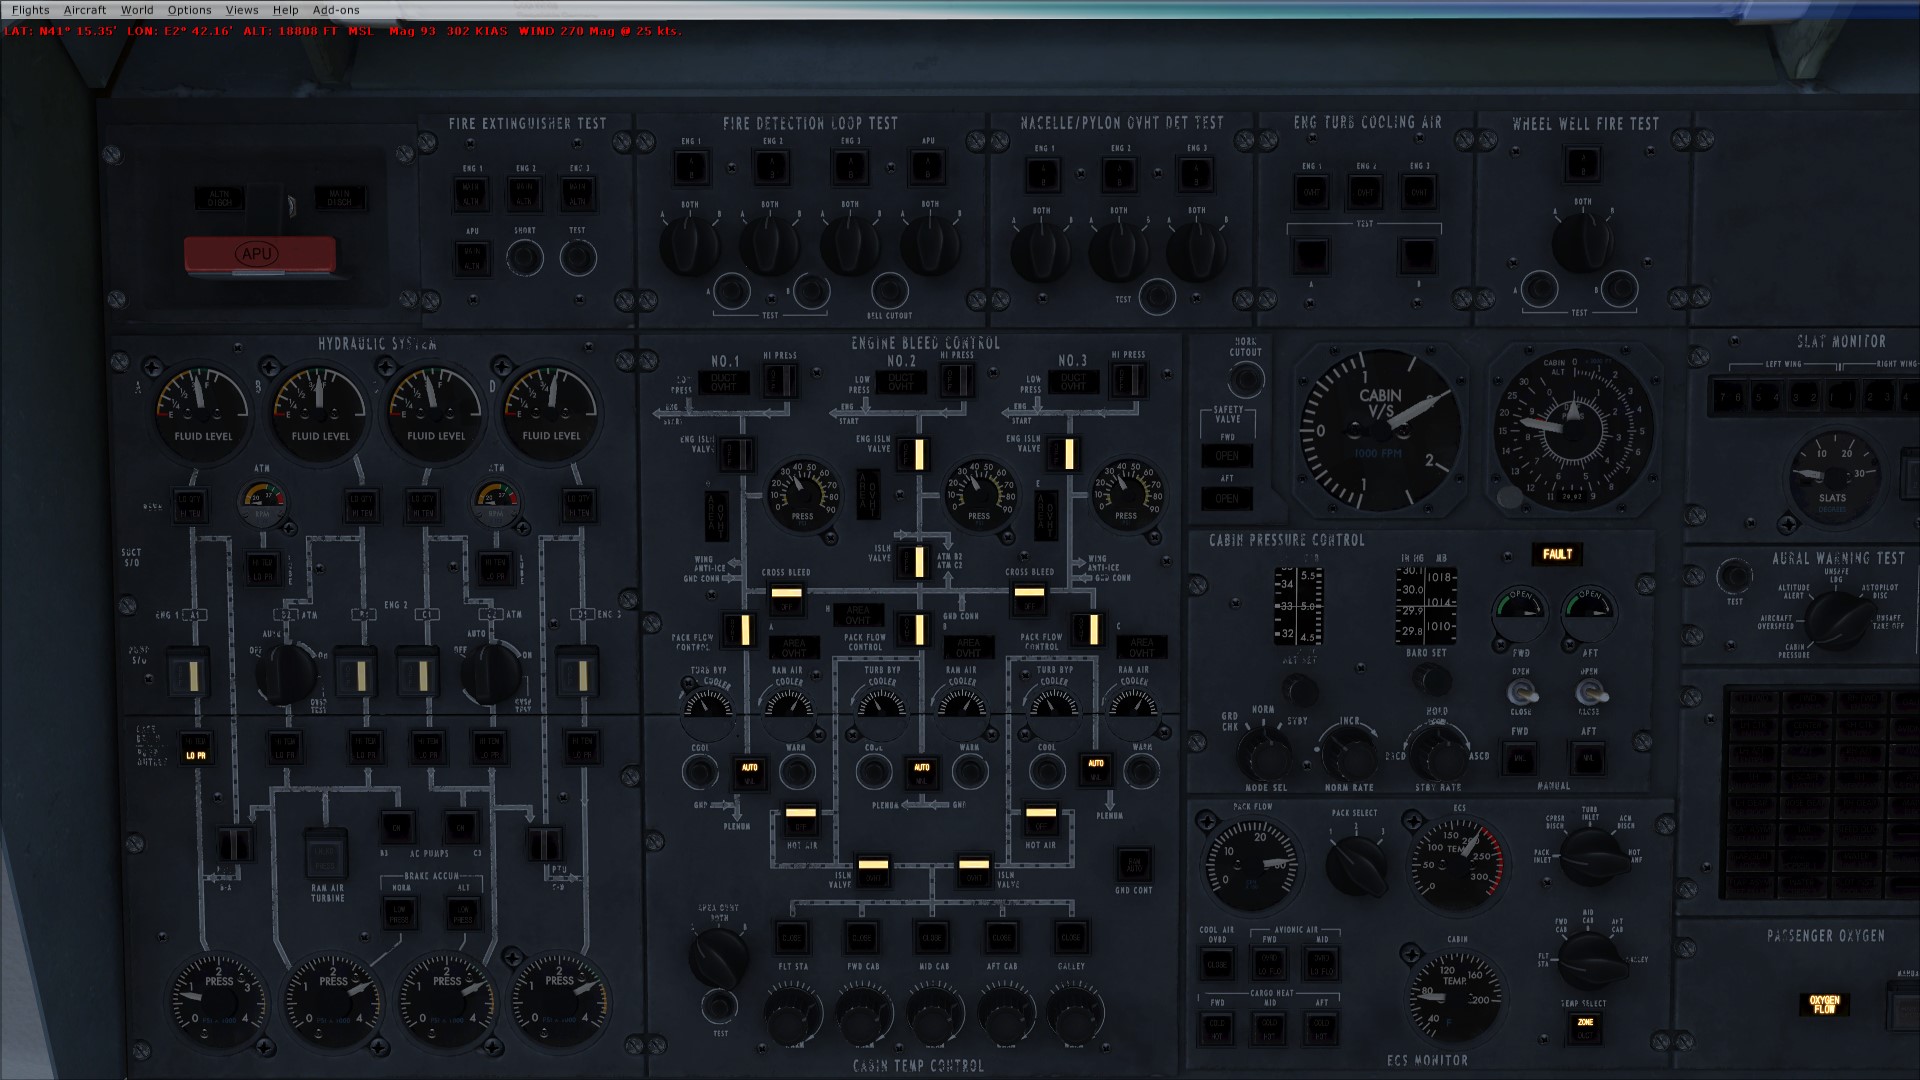This screenshot has height=1080, width=1920.
Task: Turn the Pack Select rotary knob
Action: pos(1355,863)
